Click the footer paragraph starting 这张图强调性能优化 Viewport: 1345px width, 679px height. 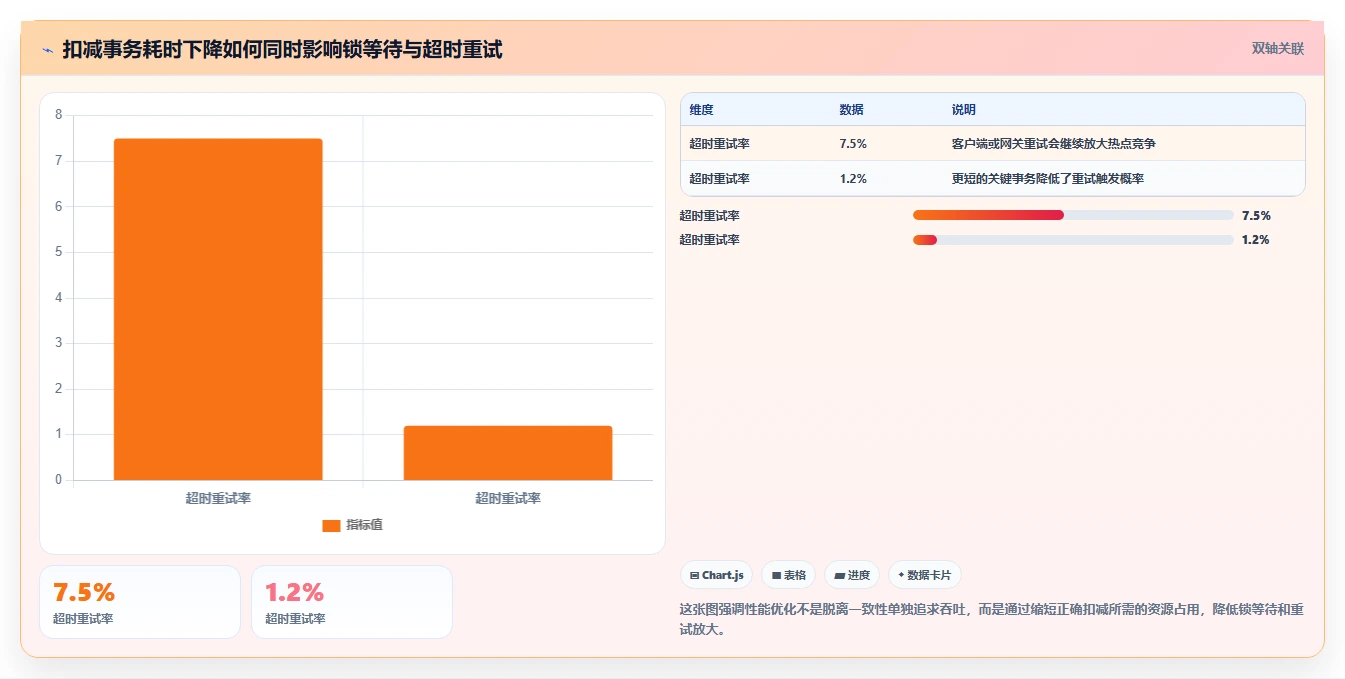(991, 619)
